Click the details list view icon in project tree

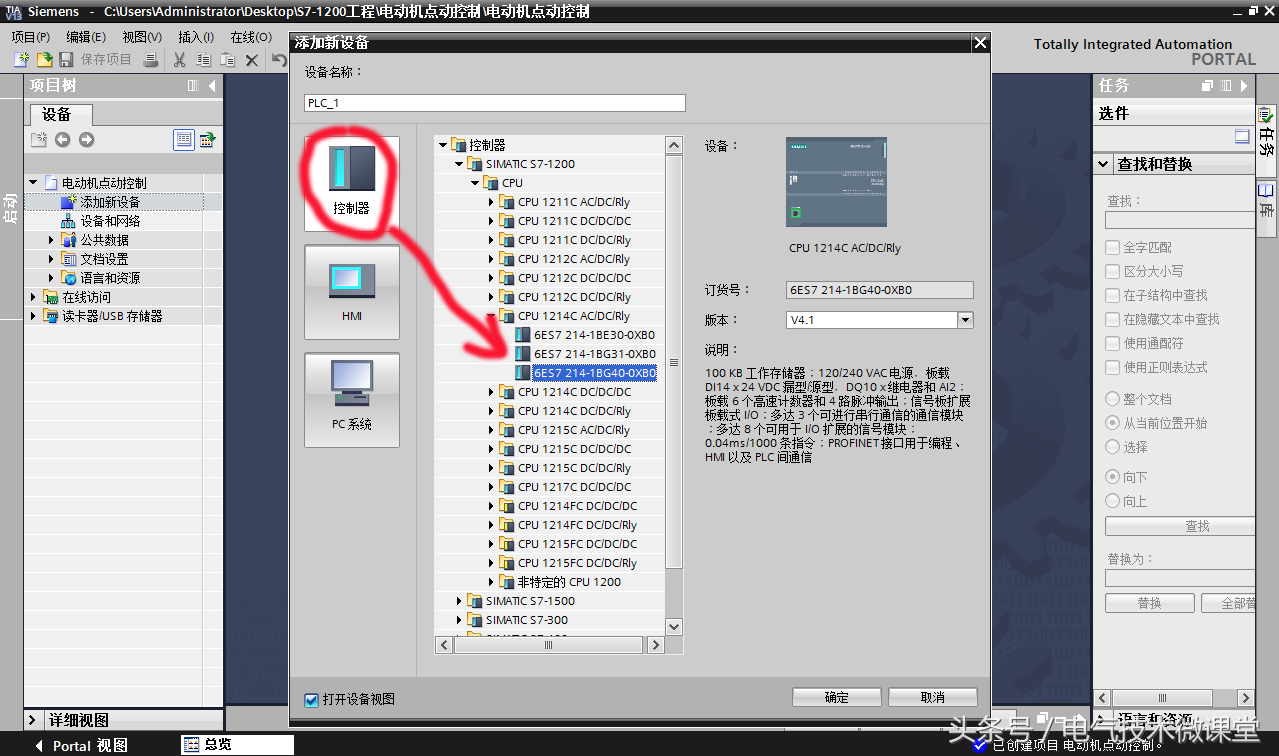tap(184, 139)
